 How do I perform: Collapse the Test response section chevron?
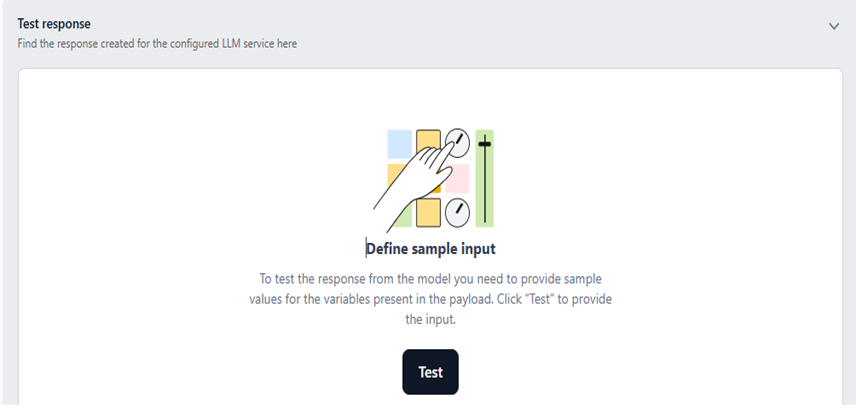coord(834,26)
